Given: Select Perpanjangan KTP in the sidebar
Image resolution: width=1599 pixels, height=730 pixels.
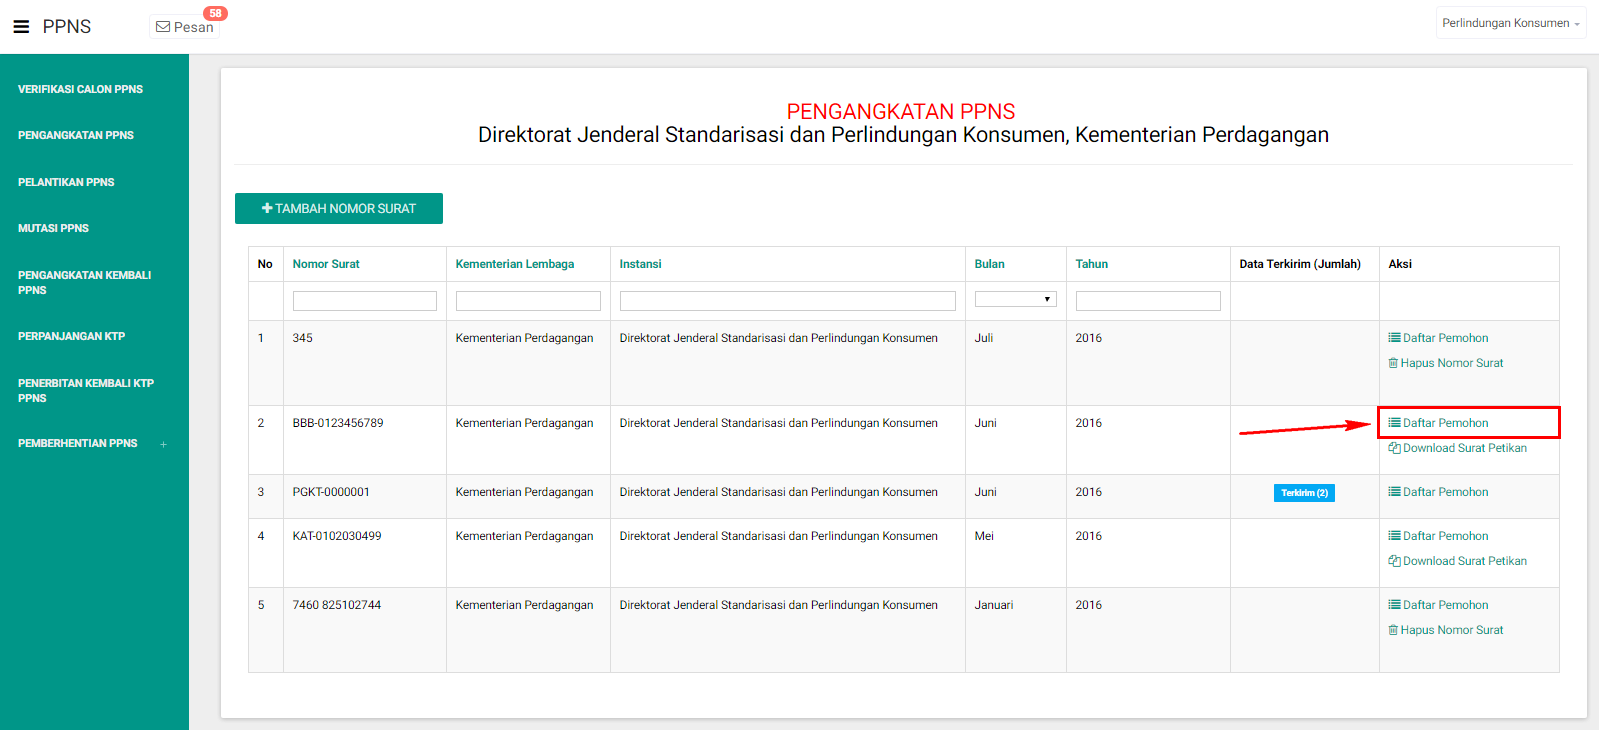Looking at the screenshot, I should pos(71,336).
